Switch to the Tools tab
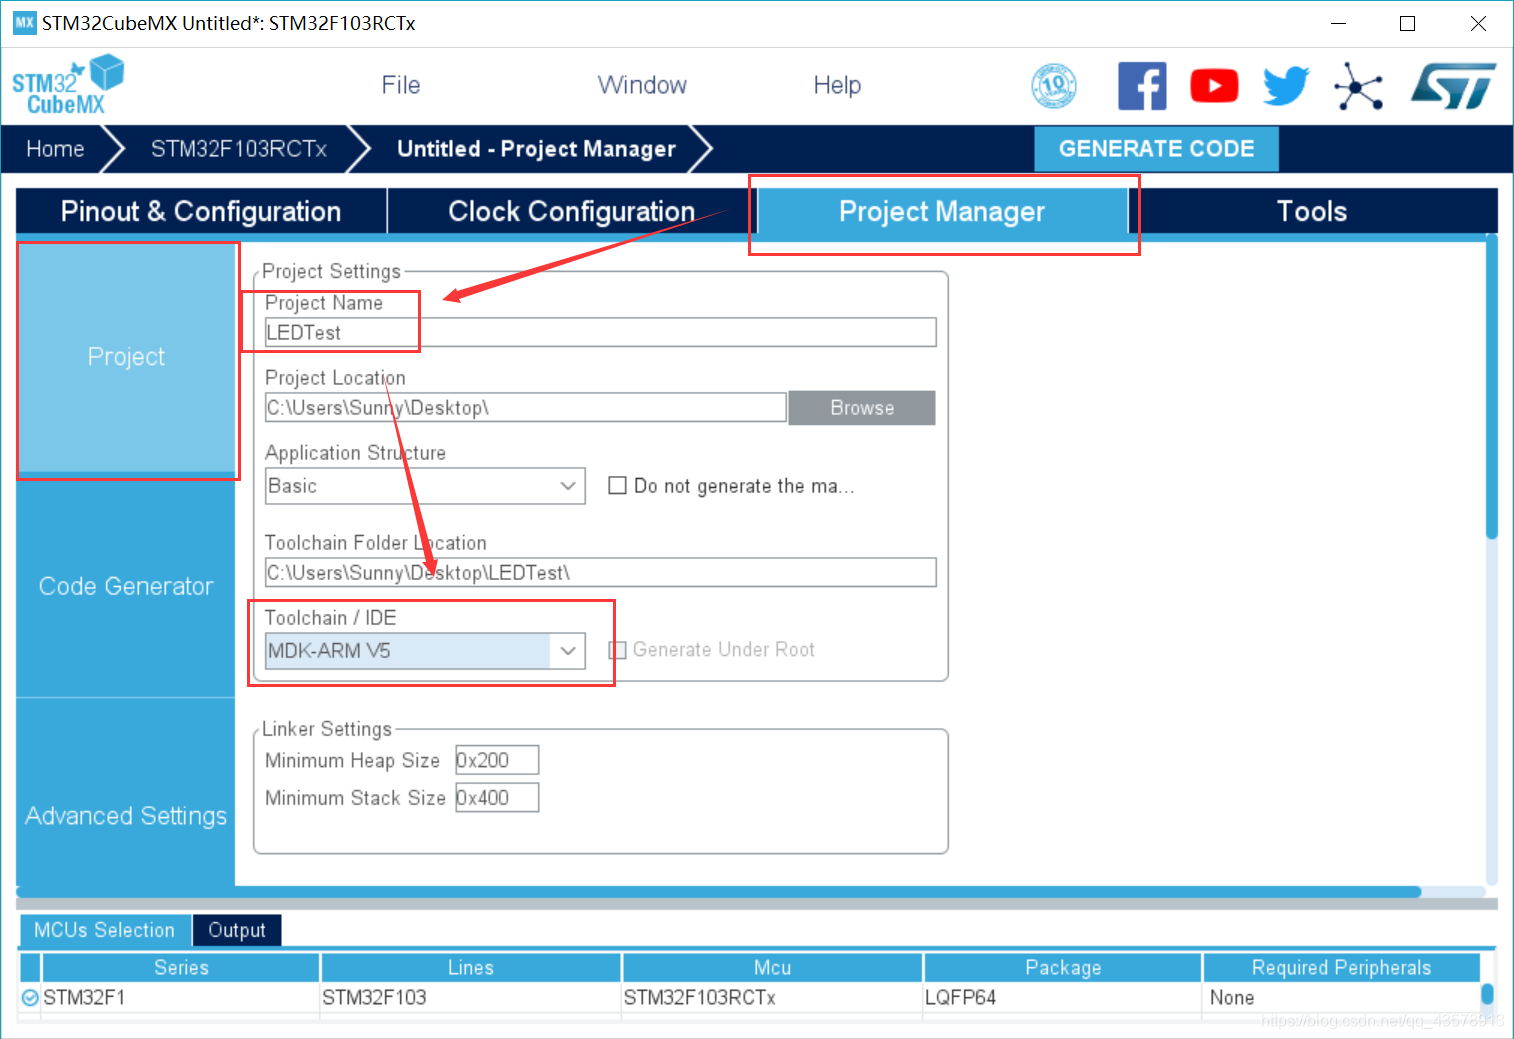 click(x=1312, y=211)
